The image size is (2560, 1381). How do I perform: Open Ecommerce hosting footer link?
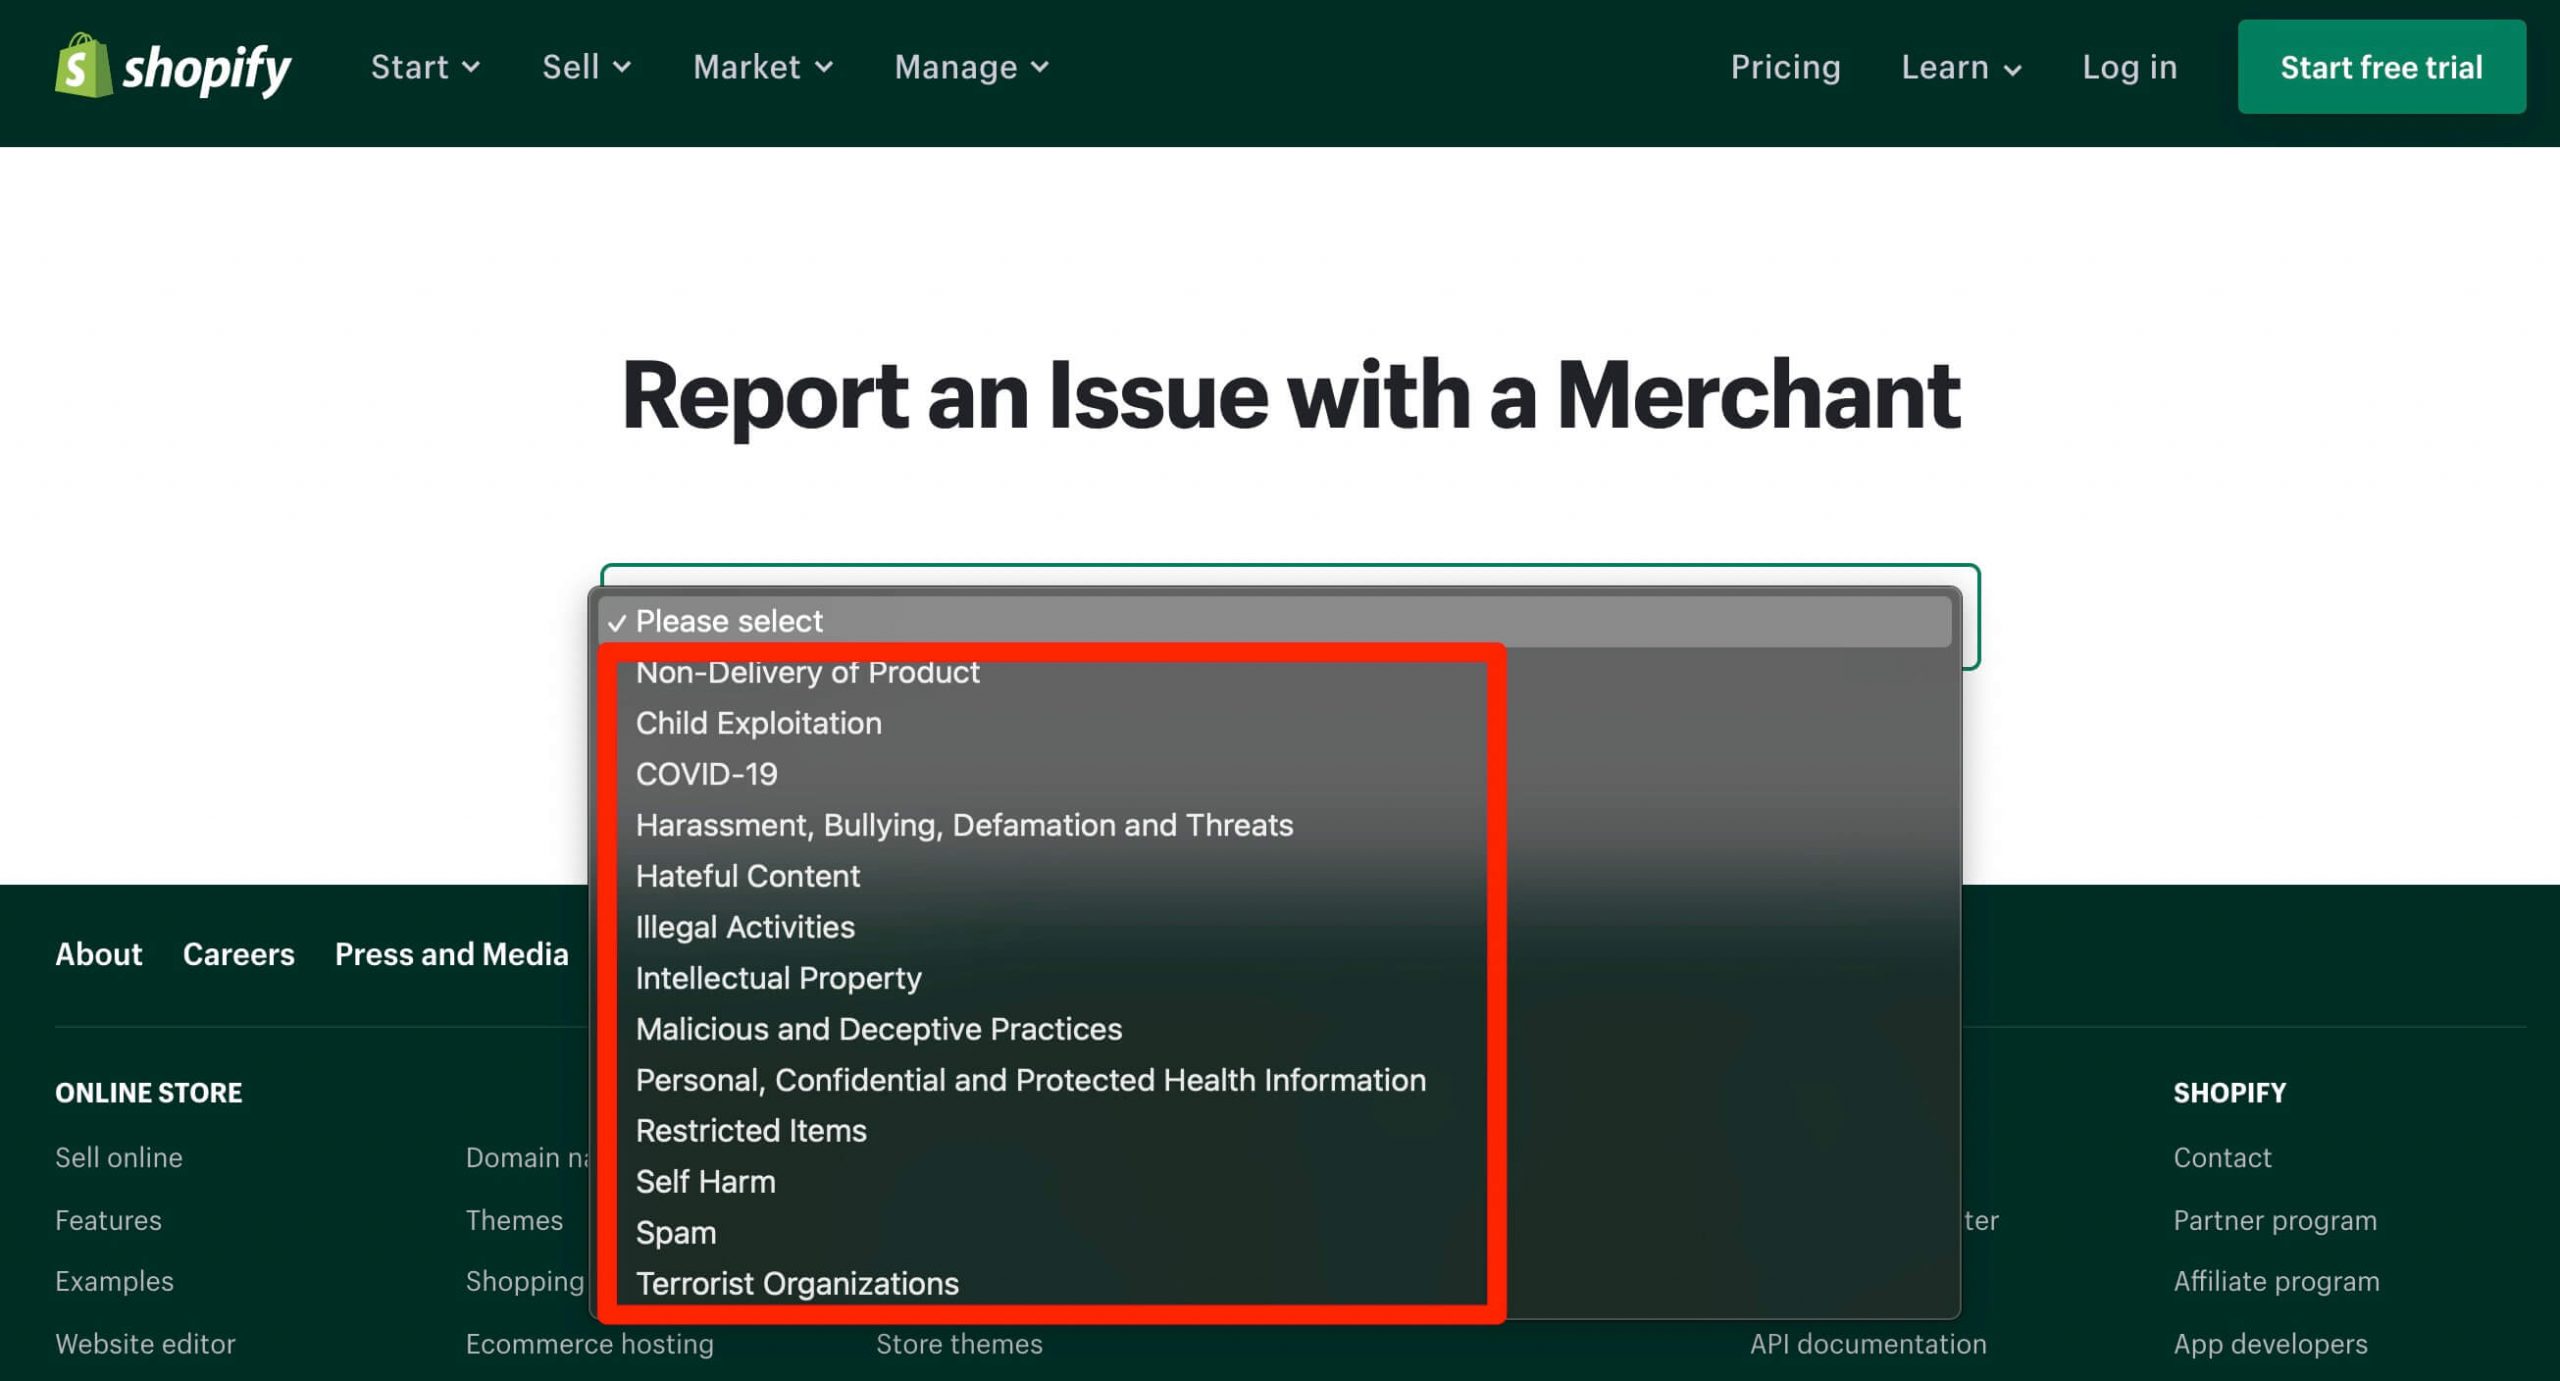pyautogui.click(x=589, y=1344)
